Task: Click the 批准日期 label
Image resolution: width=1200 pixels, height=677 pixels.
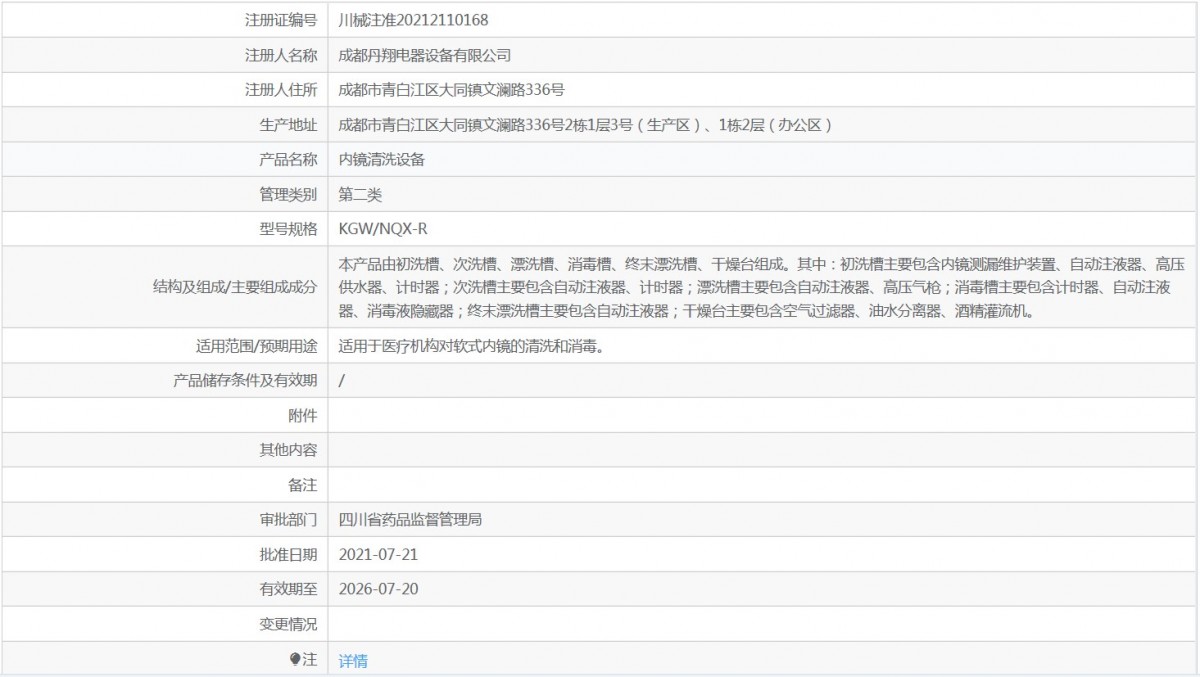Action: tap(288, 554)
